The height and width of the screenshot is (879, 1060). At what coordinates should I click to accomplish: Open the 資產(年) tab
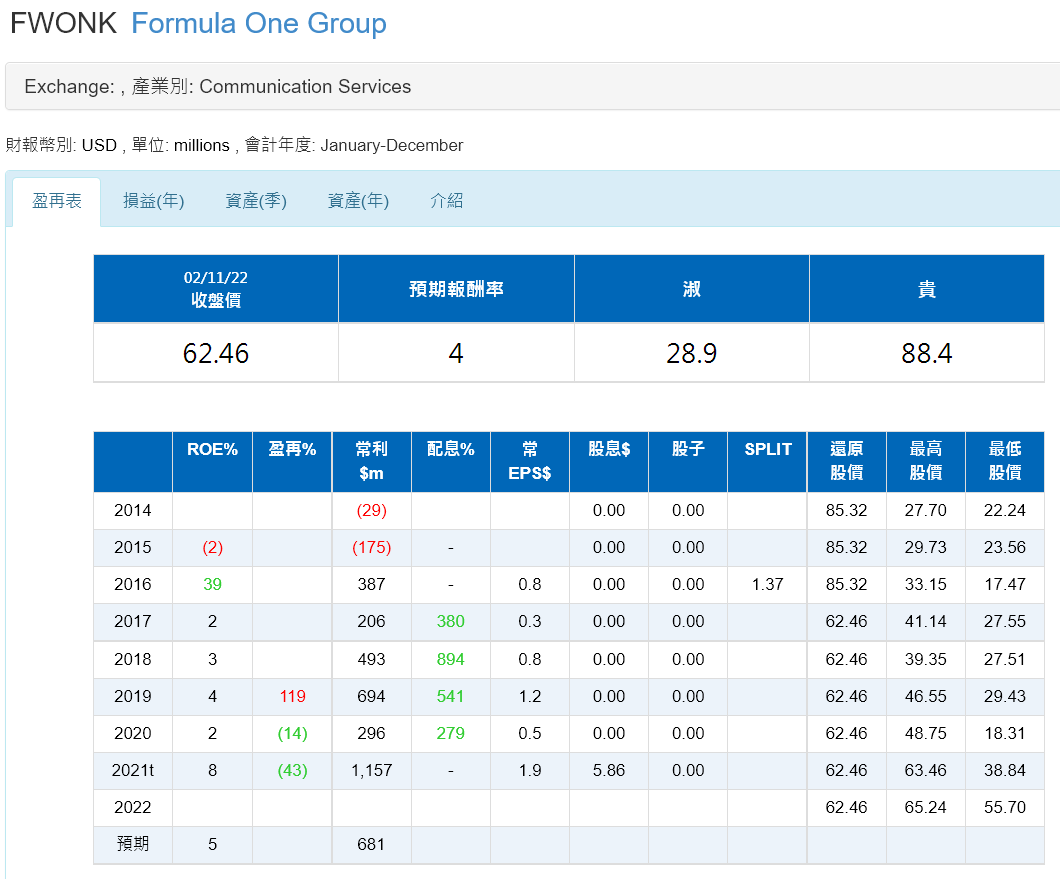358,201
